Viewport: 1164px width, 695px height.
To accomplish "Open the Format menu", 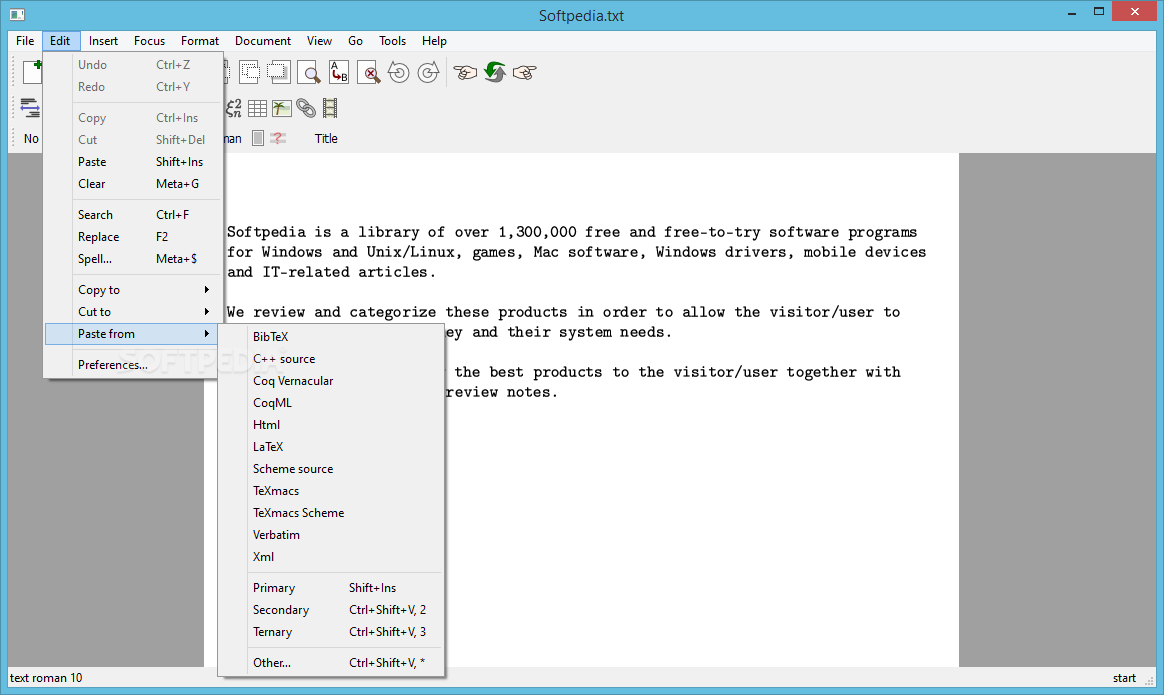I will [200, 41].
